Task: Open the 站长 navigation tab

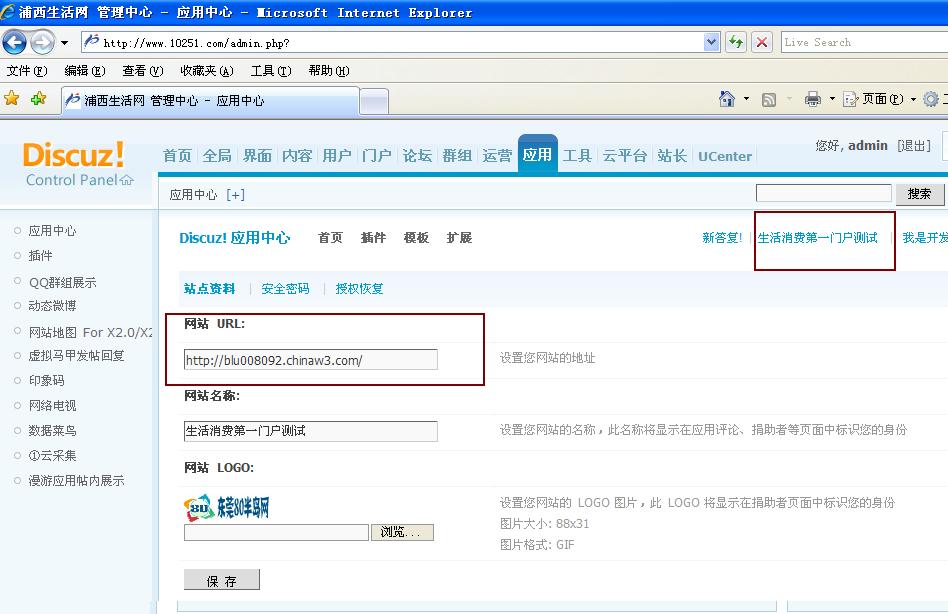Action: [x=672, y=156]
